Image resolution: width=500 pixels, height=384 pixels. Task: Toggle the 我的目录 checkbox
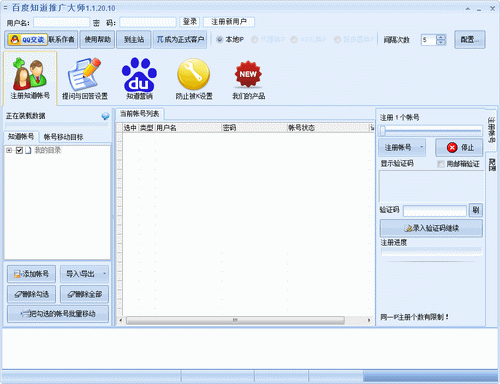click(x=19, y=150)
